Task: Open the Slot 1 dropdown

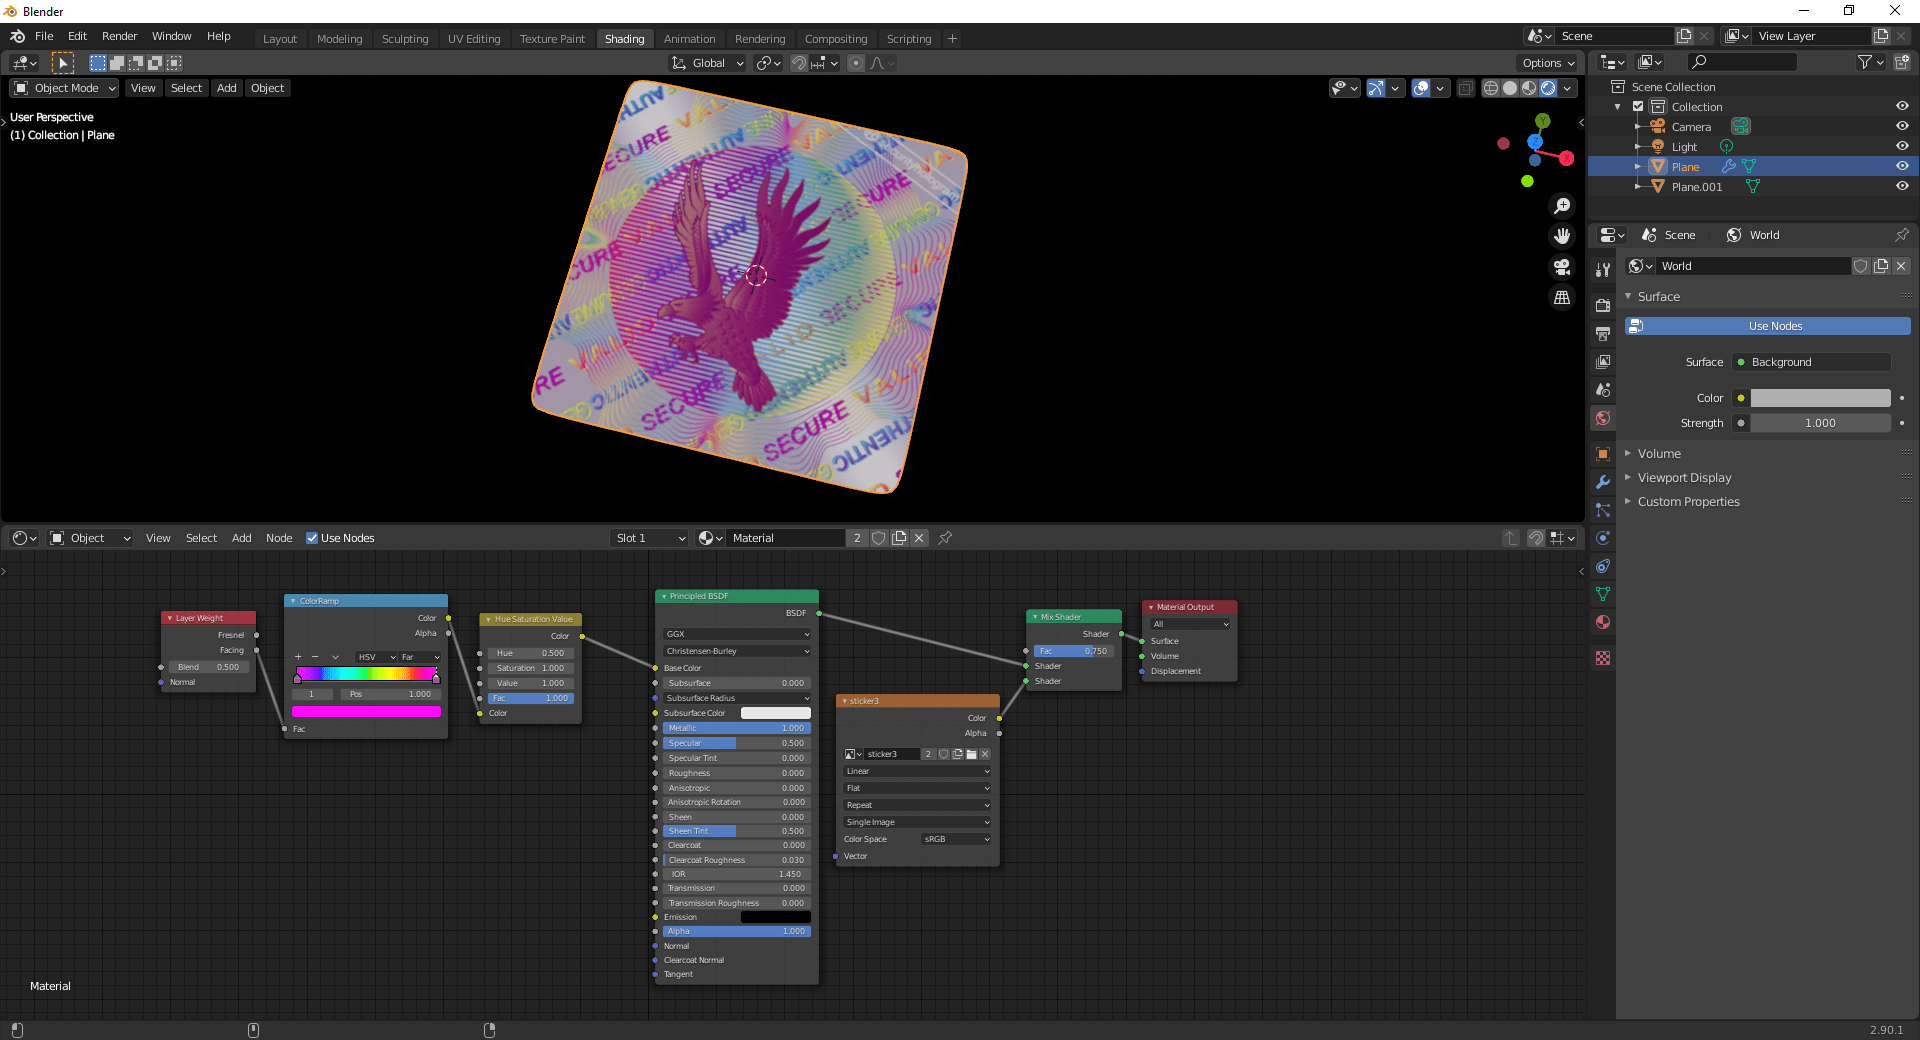Action: (648, 538)
